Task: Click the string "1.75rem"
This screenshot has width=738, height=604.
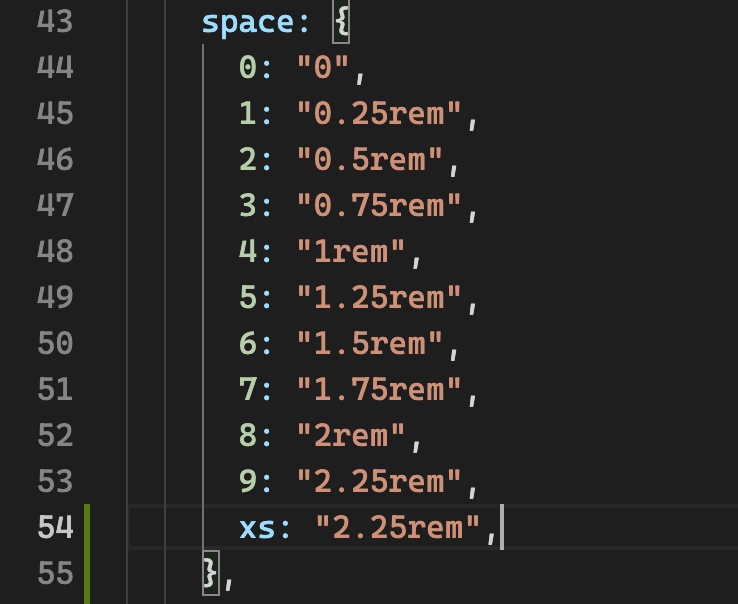Action: 379,389
